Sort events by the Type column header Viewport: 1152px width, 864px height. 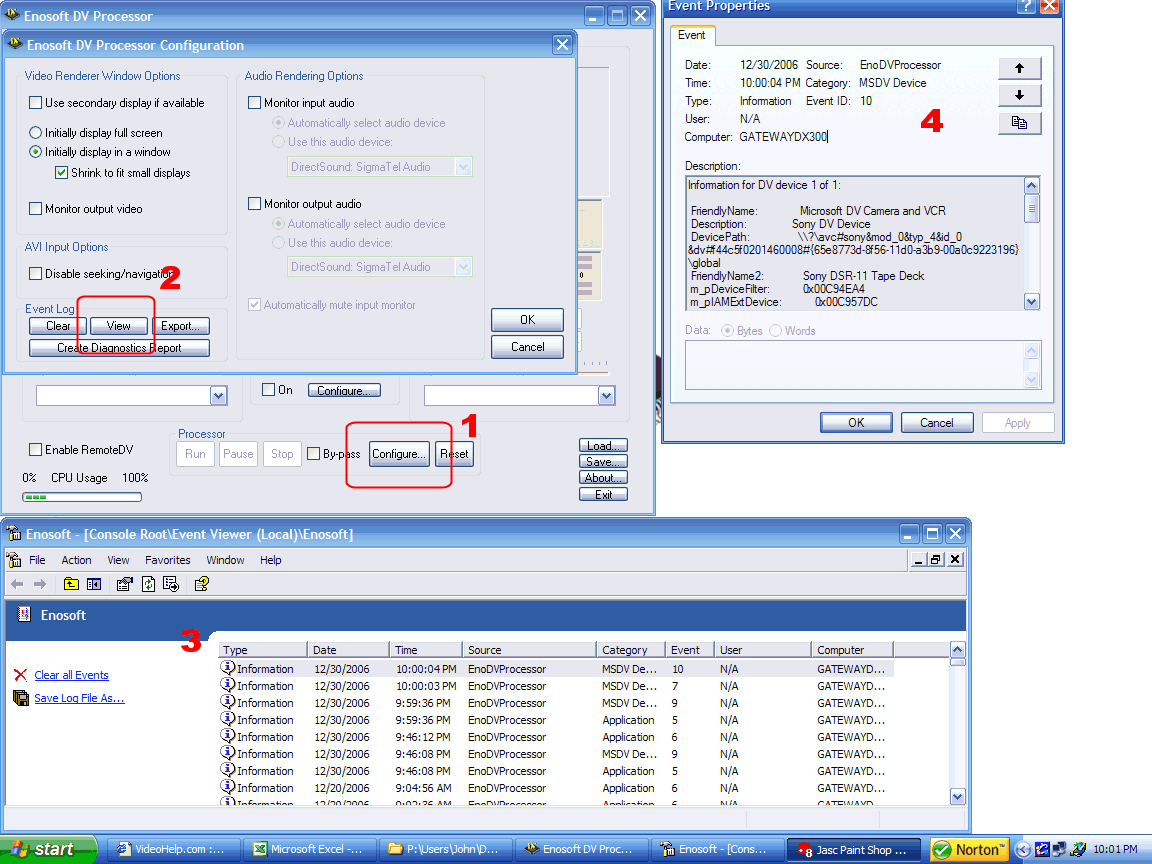[x=263, y=649]
